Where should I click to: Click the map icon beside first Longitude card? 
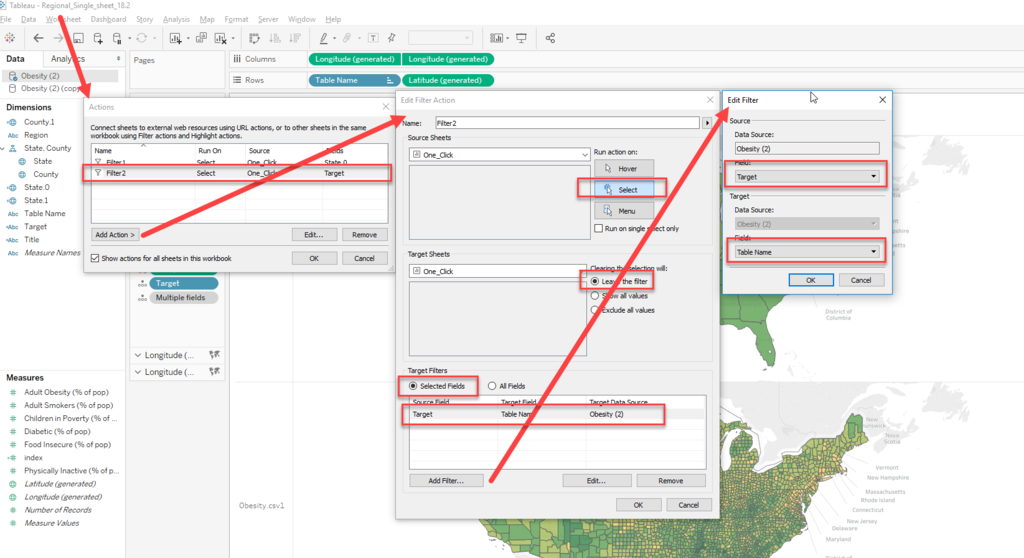click(214, 355)
